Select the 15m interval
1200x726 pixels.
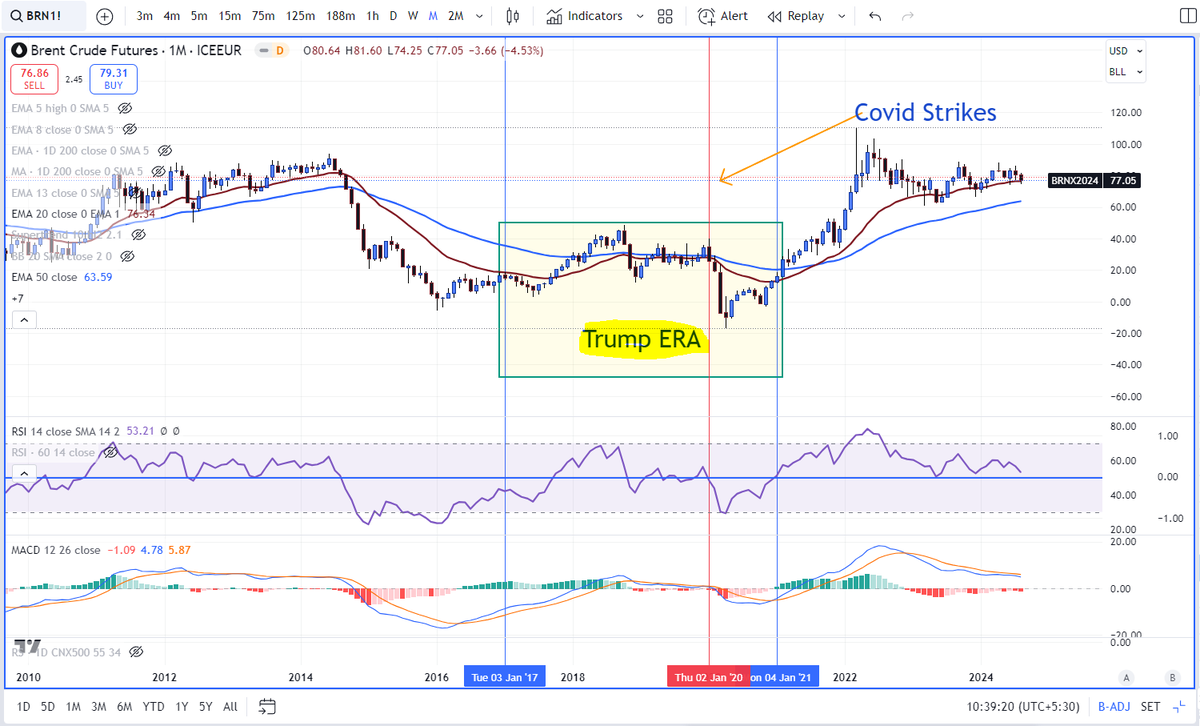pos(229,16)
